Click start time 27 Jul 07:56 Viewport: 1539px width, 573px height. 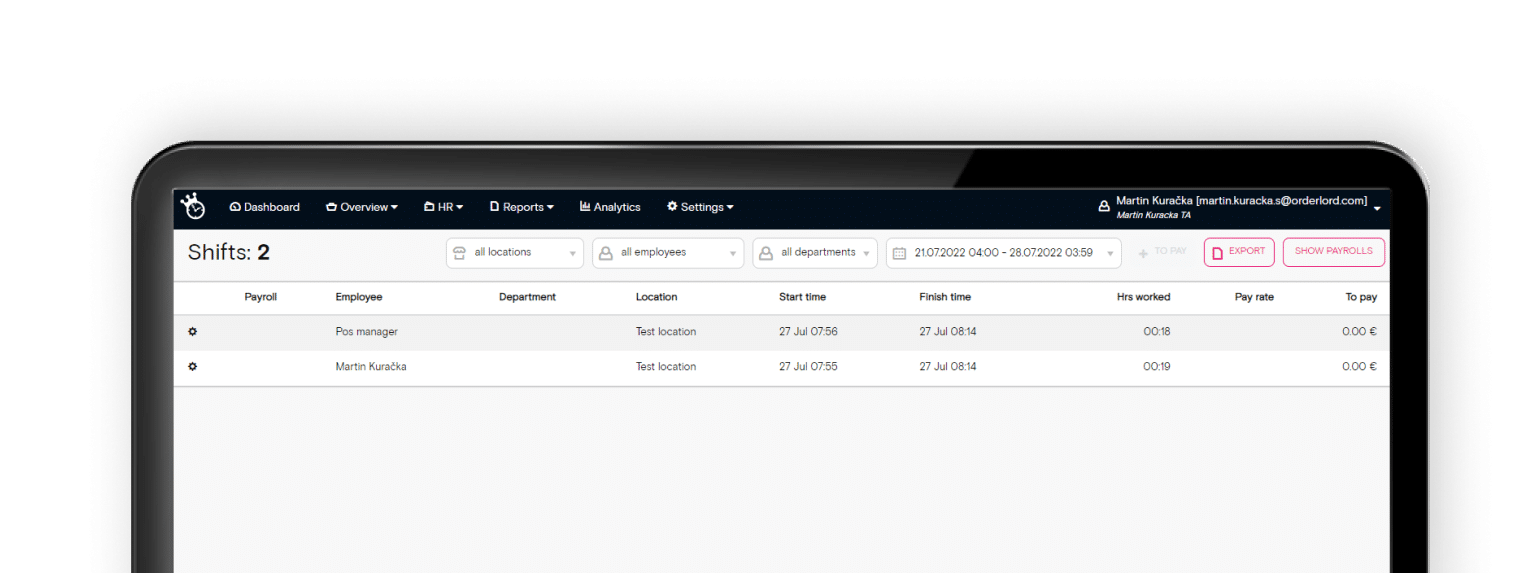pos(809,332)
